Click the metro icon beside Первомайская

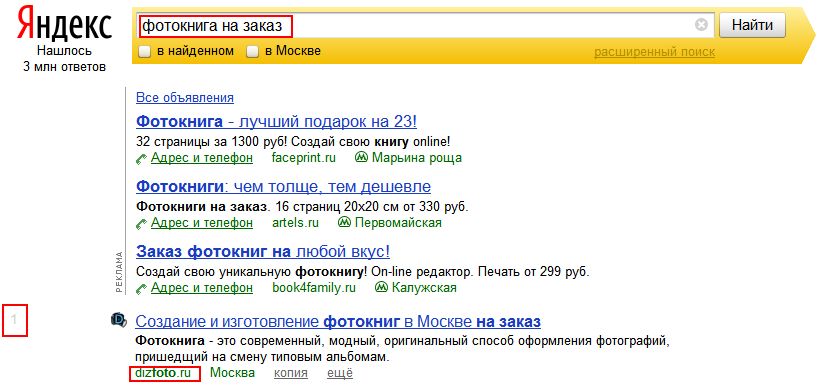pos(344,222)
